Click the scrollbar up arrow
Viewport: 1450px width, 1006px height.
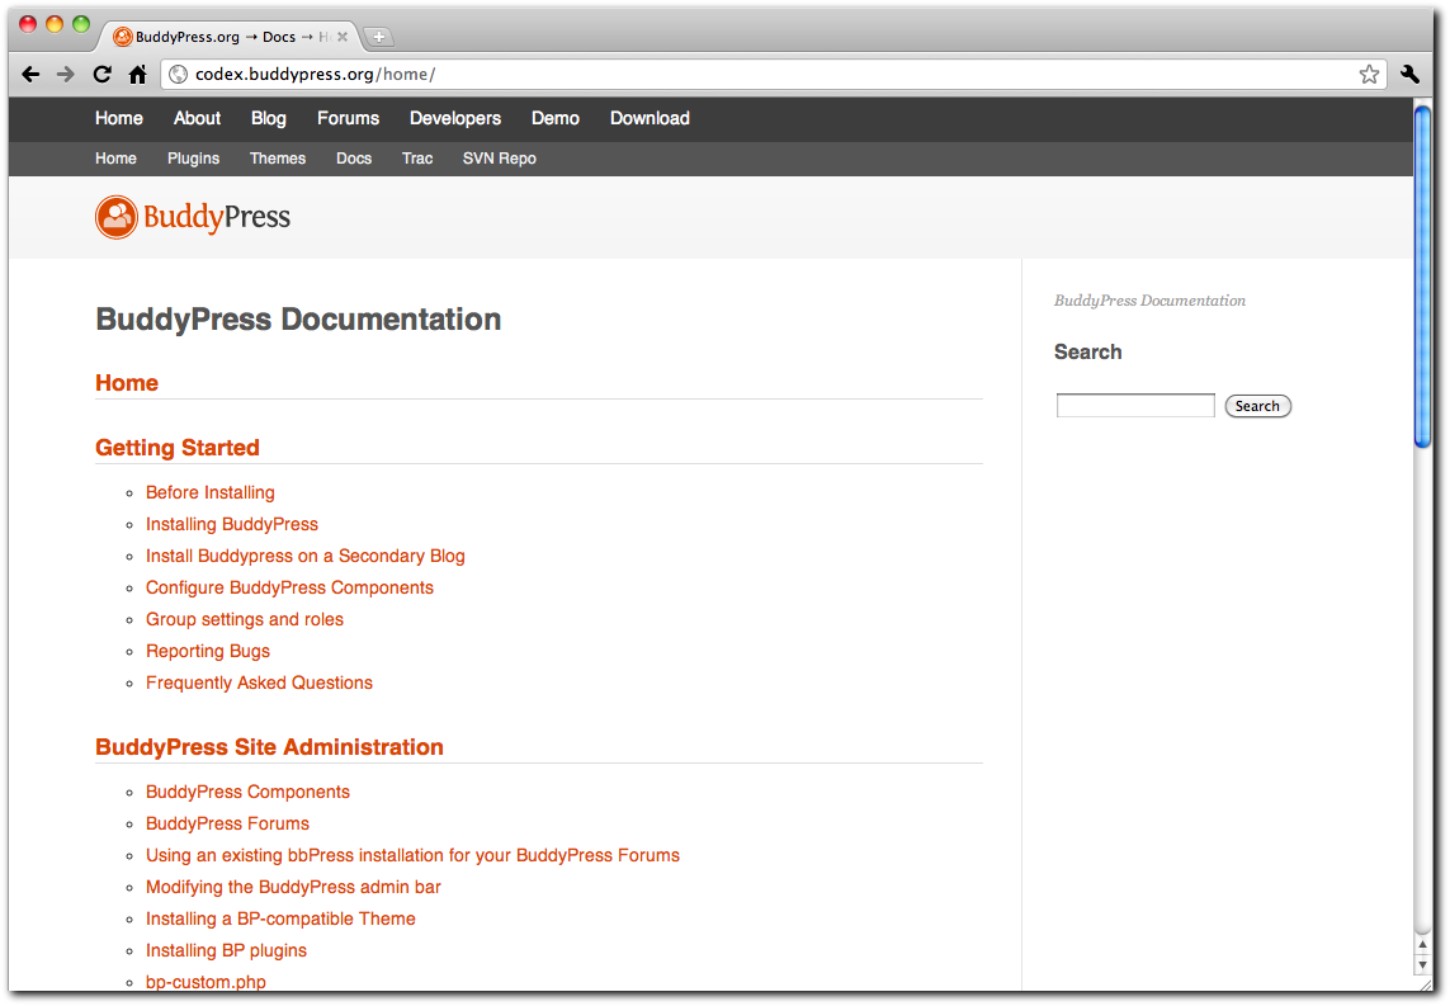point(1422,944)
